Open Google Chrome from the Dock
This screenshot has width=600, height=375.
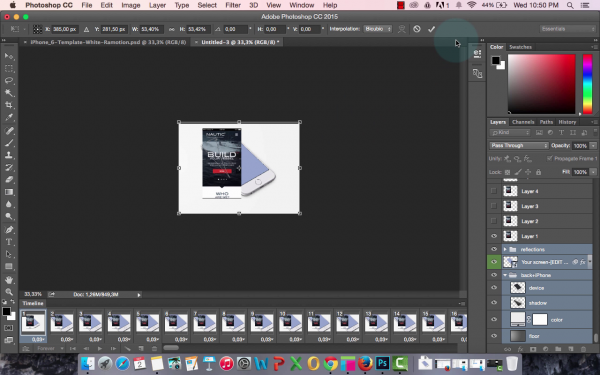(331, 363)
